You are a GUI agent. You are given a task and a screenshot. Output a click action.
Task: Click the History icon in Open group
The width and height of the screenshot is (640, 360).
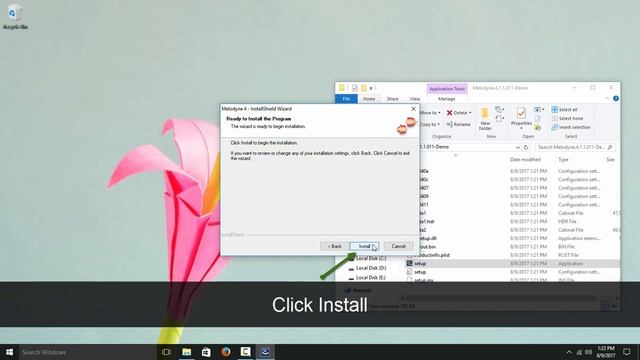click(x=538, y=127)
